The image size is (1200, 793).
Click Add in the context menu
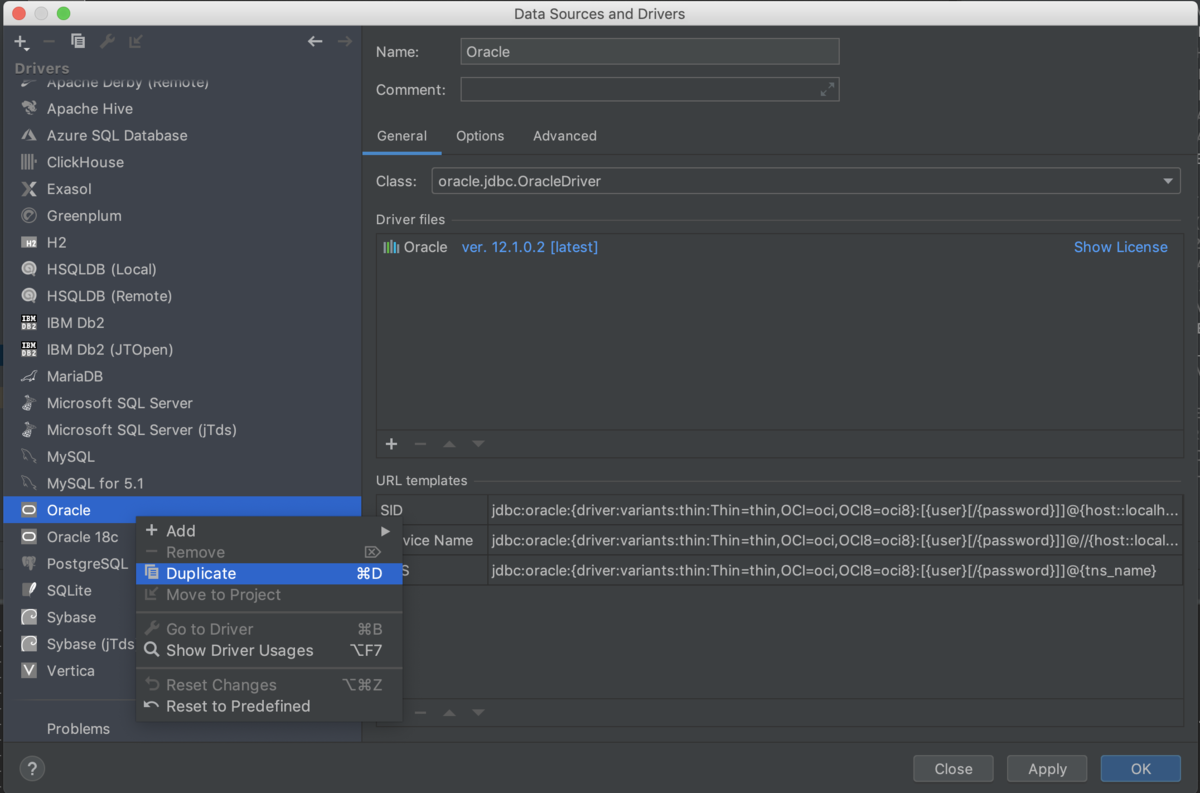268,531
